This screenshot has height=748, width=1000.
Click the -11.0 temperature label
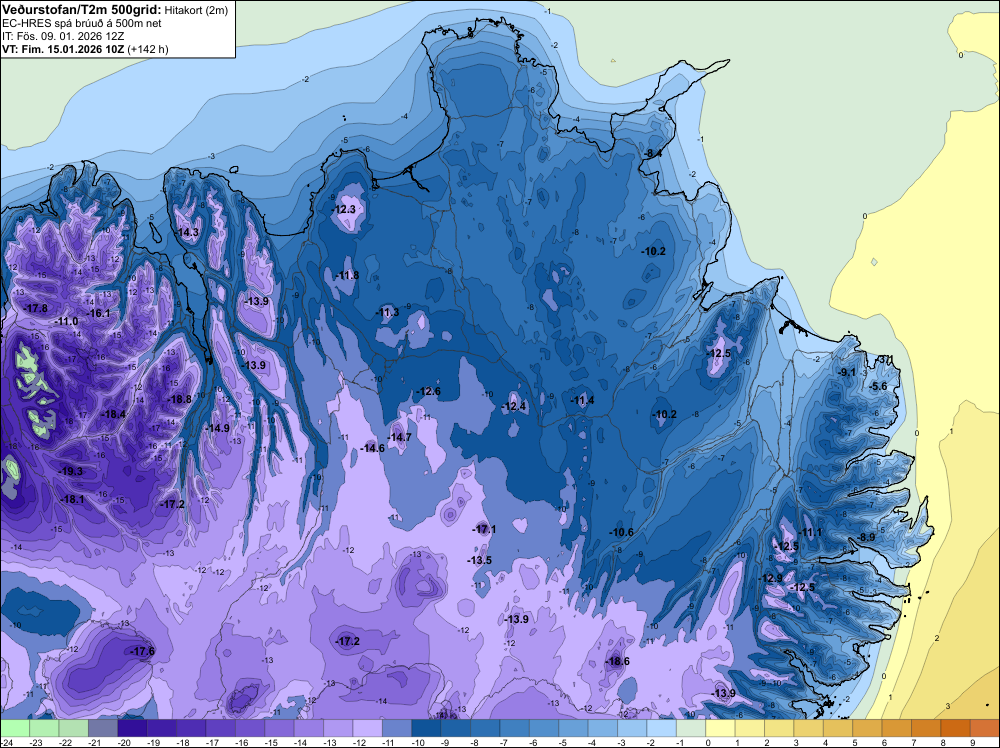(66, 321)
